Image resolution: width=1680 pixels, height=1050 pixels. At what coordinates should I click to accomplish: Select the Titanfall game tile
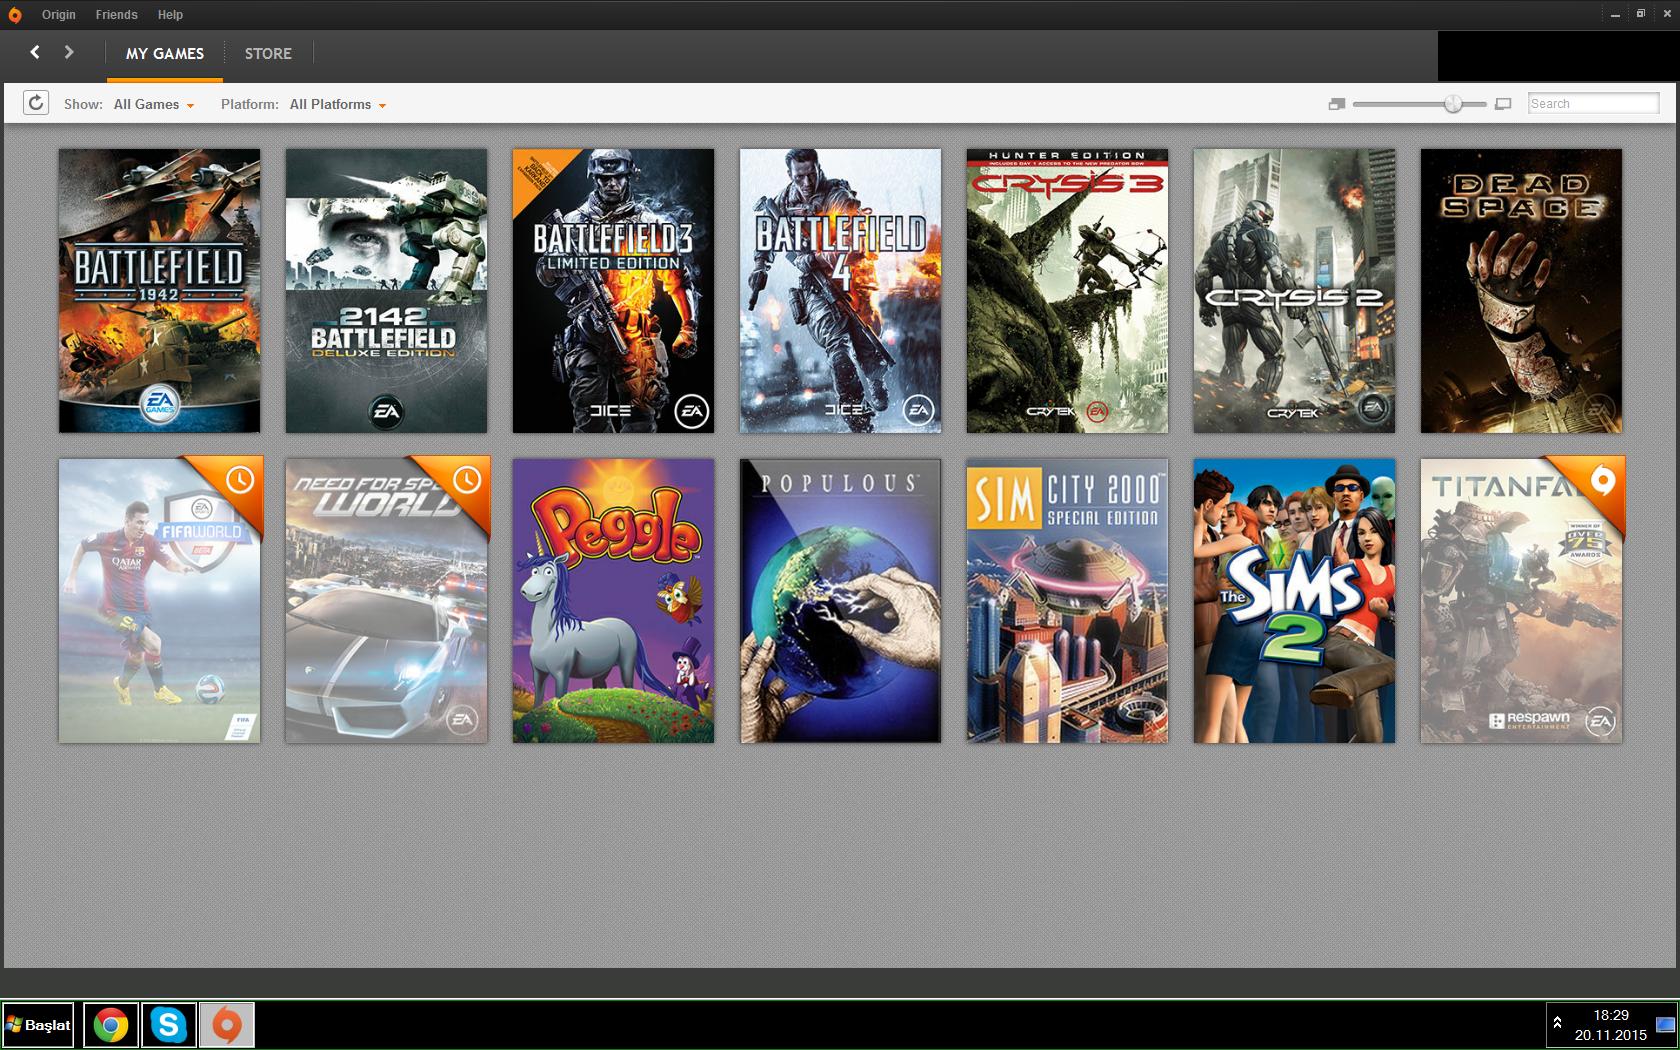pos(1521,601)
